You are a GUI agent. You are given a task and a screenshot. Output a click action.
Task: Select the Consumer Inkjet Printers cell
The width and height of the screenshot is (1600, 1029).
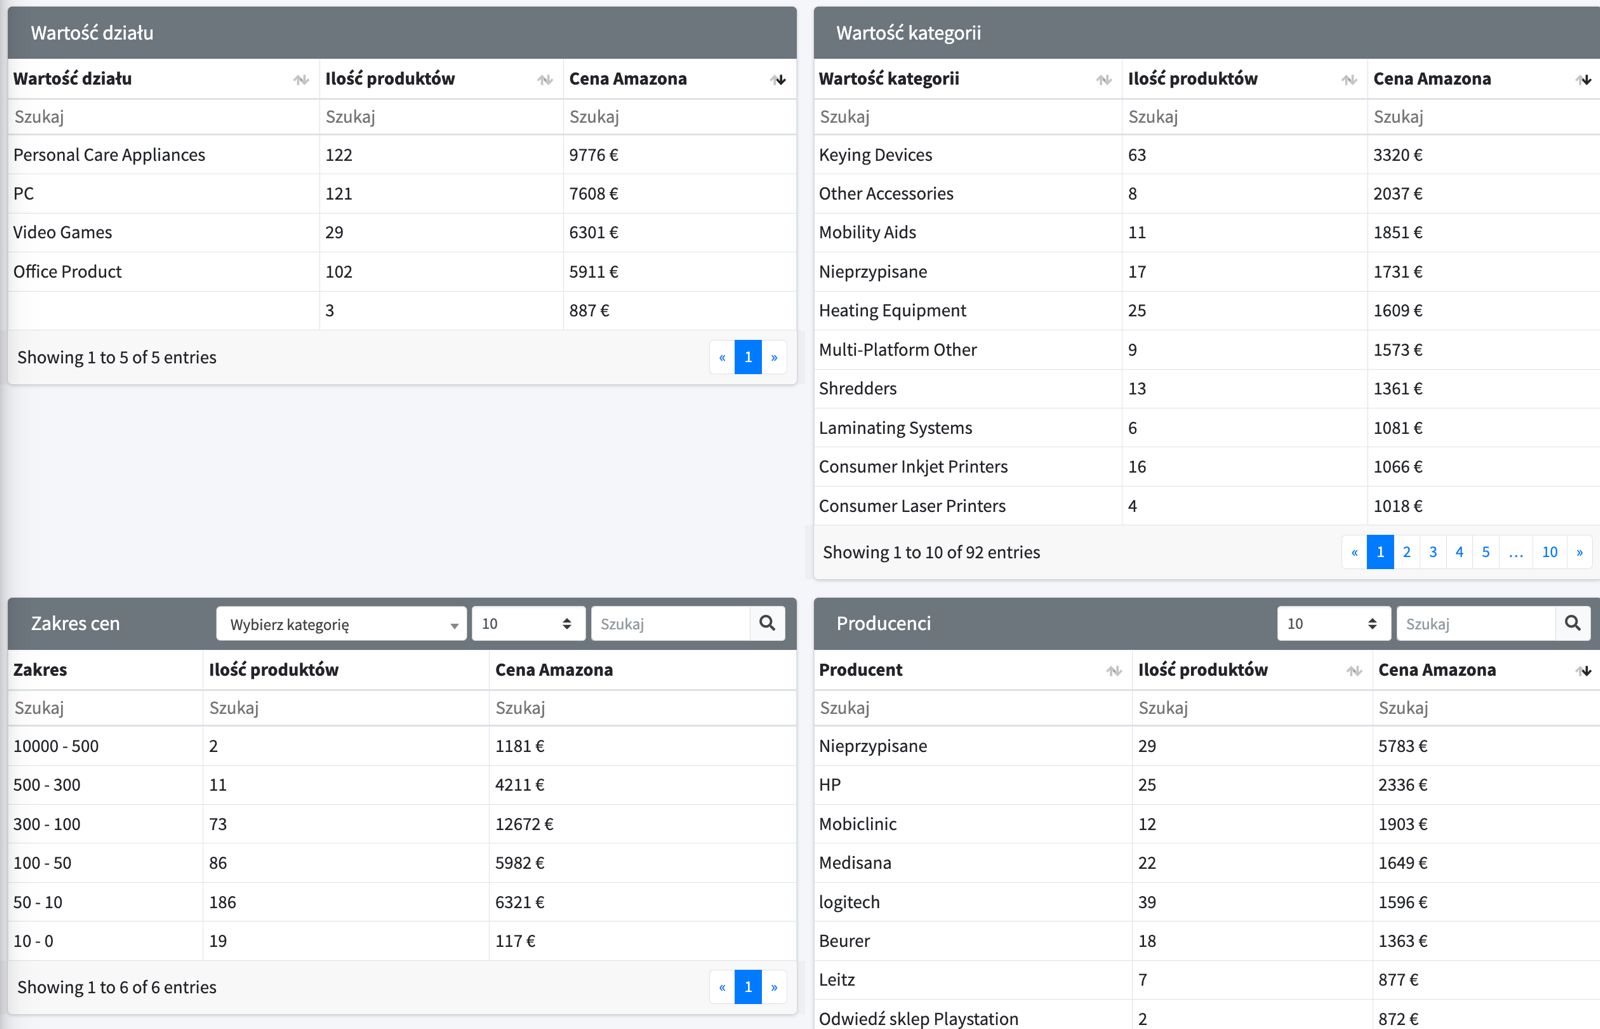pos(967,466)
